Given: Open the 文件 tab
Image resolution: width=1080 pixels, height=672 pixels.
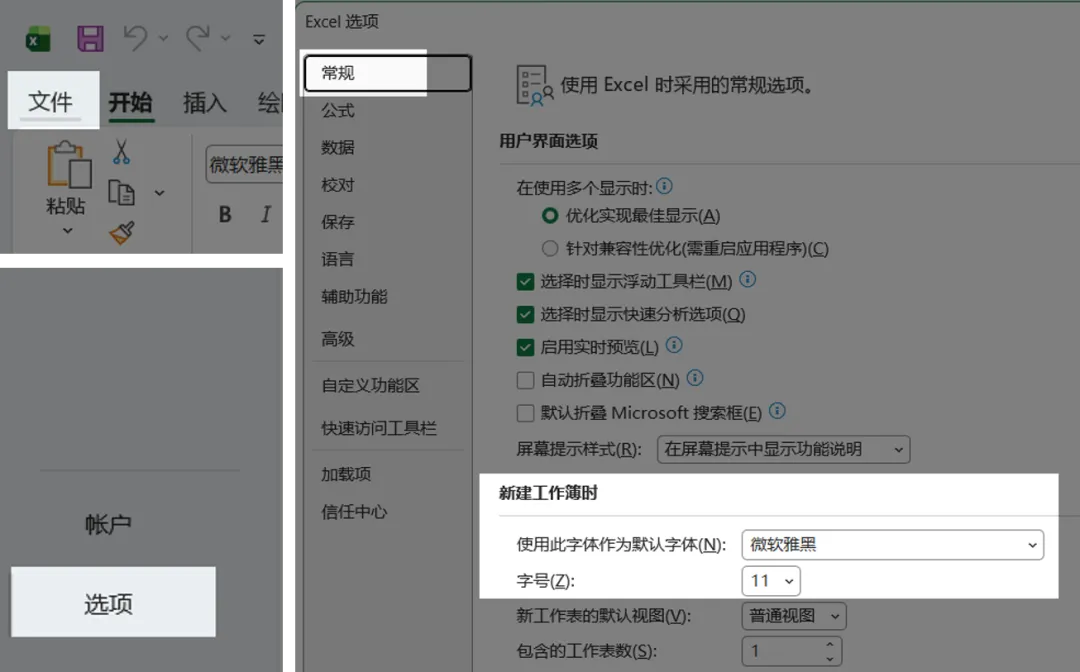Looking at the screenshot, I should tap(50, 101).
